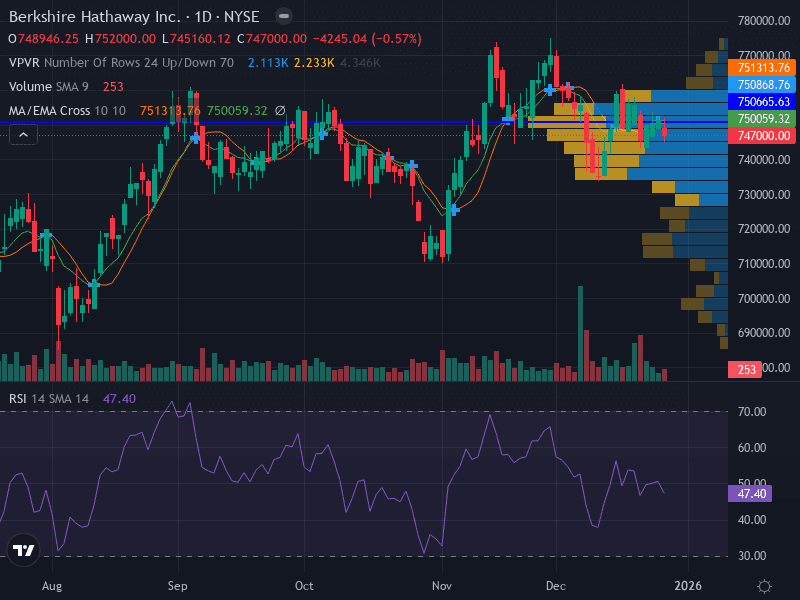Click the 750665.63 blue price label
The height and width of the screenshot is (600, 800).
(x=762, y=102)
